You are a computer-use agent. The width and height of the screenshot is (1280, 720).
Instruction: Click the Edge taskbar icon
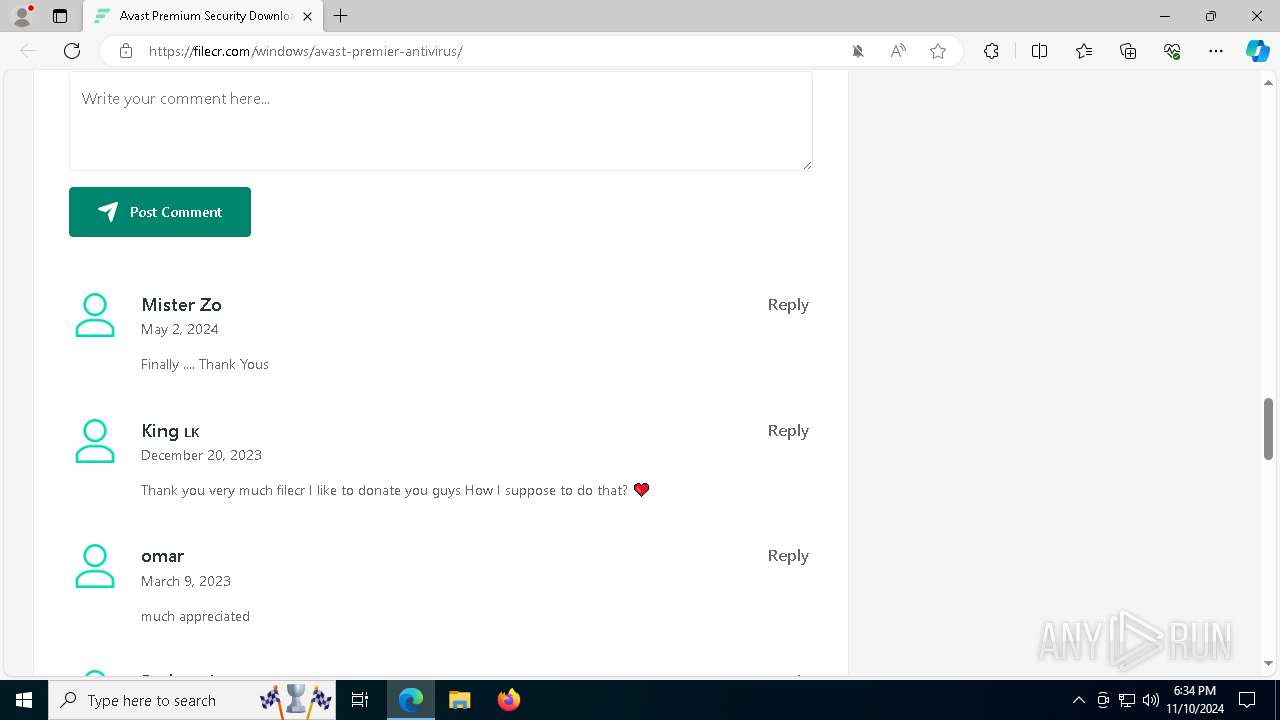pyautogui.click(x=411, y=700)
